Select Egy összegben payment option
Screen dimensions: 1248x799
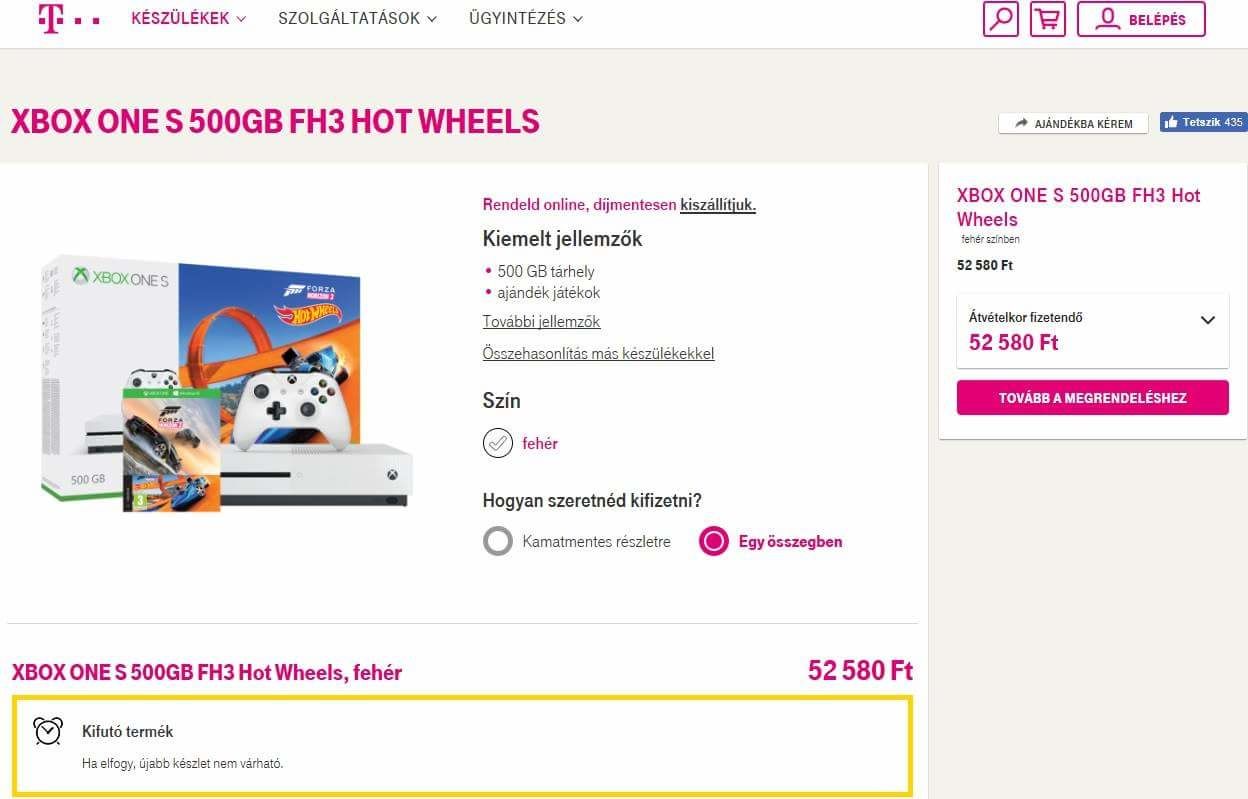[714, 542]
